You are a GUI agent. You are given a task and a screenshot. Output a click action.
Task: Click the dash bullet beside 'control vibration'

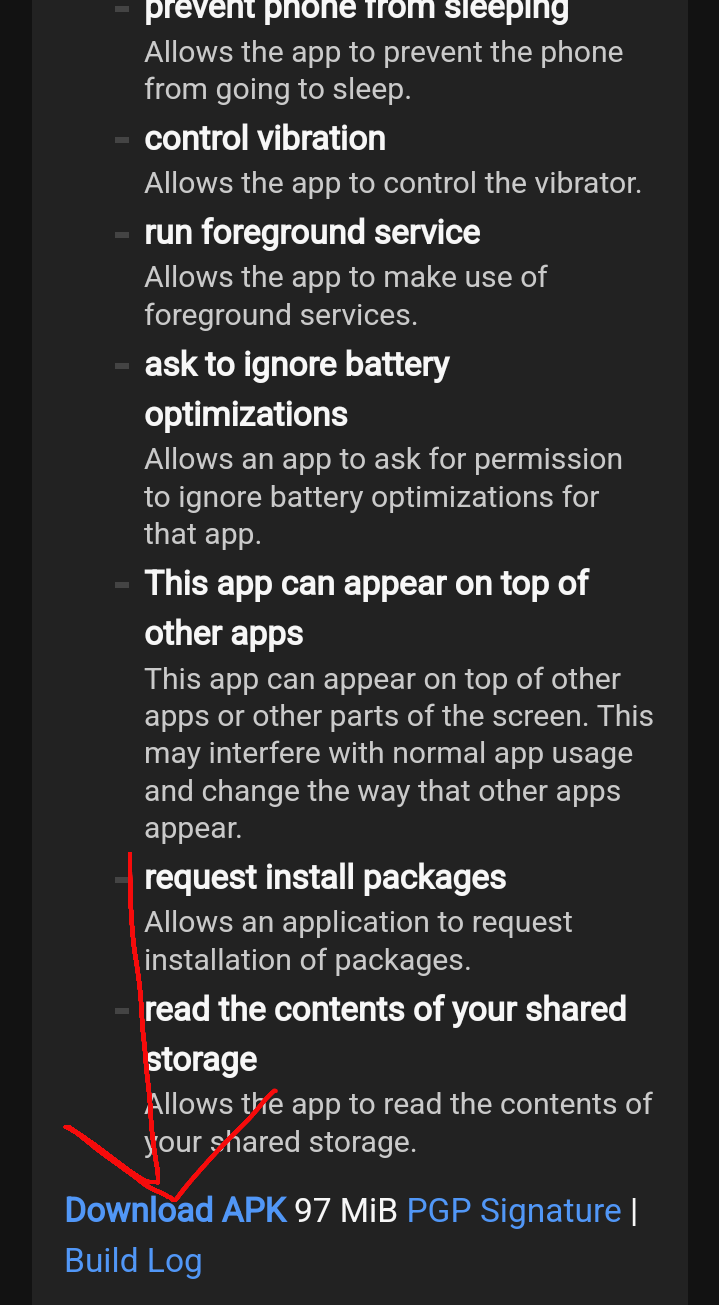pos(122,140)
